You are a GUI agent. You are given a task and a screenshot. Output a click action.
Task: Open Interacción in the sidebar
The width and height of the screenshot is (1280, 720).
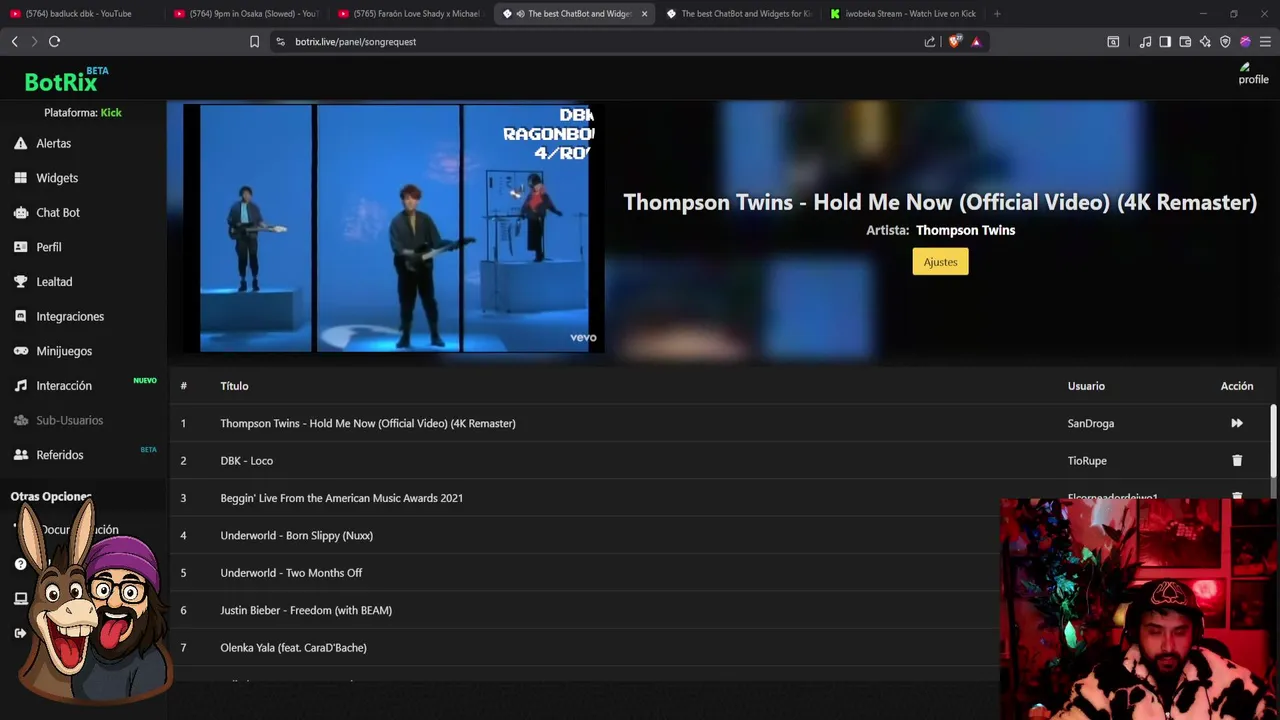coord(64,386)
